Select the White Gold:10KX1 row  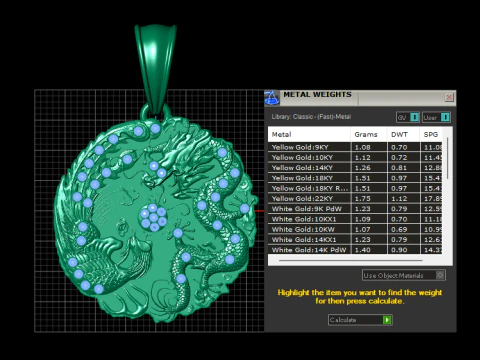point(355,219)
